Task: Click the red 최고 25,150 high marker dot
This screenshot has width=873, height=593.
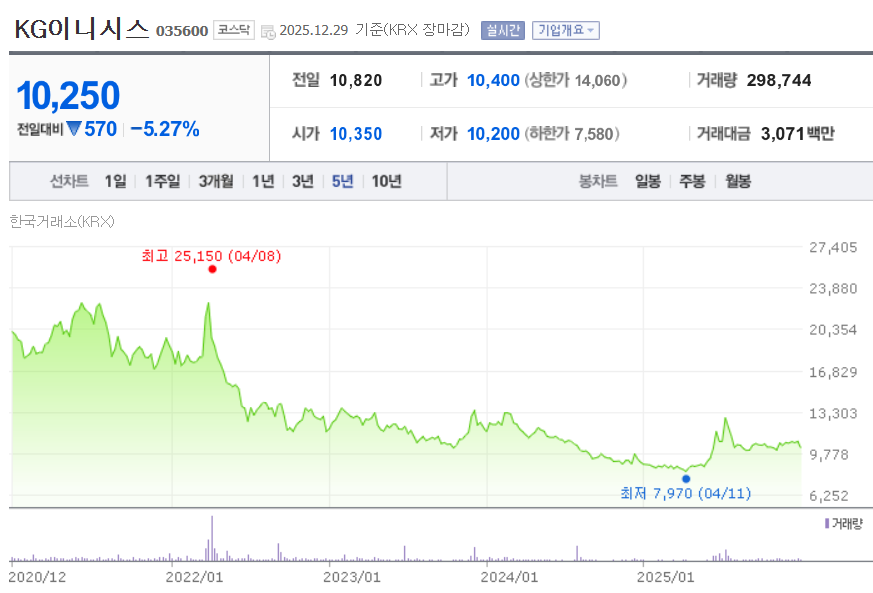Action: [x=212, y=269]
